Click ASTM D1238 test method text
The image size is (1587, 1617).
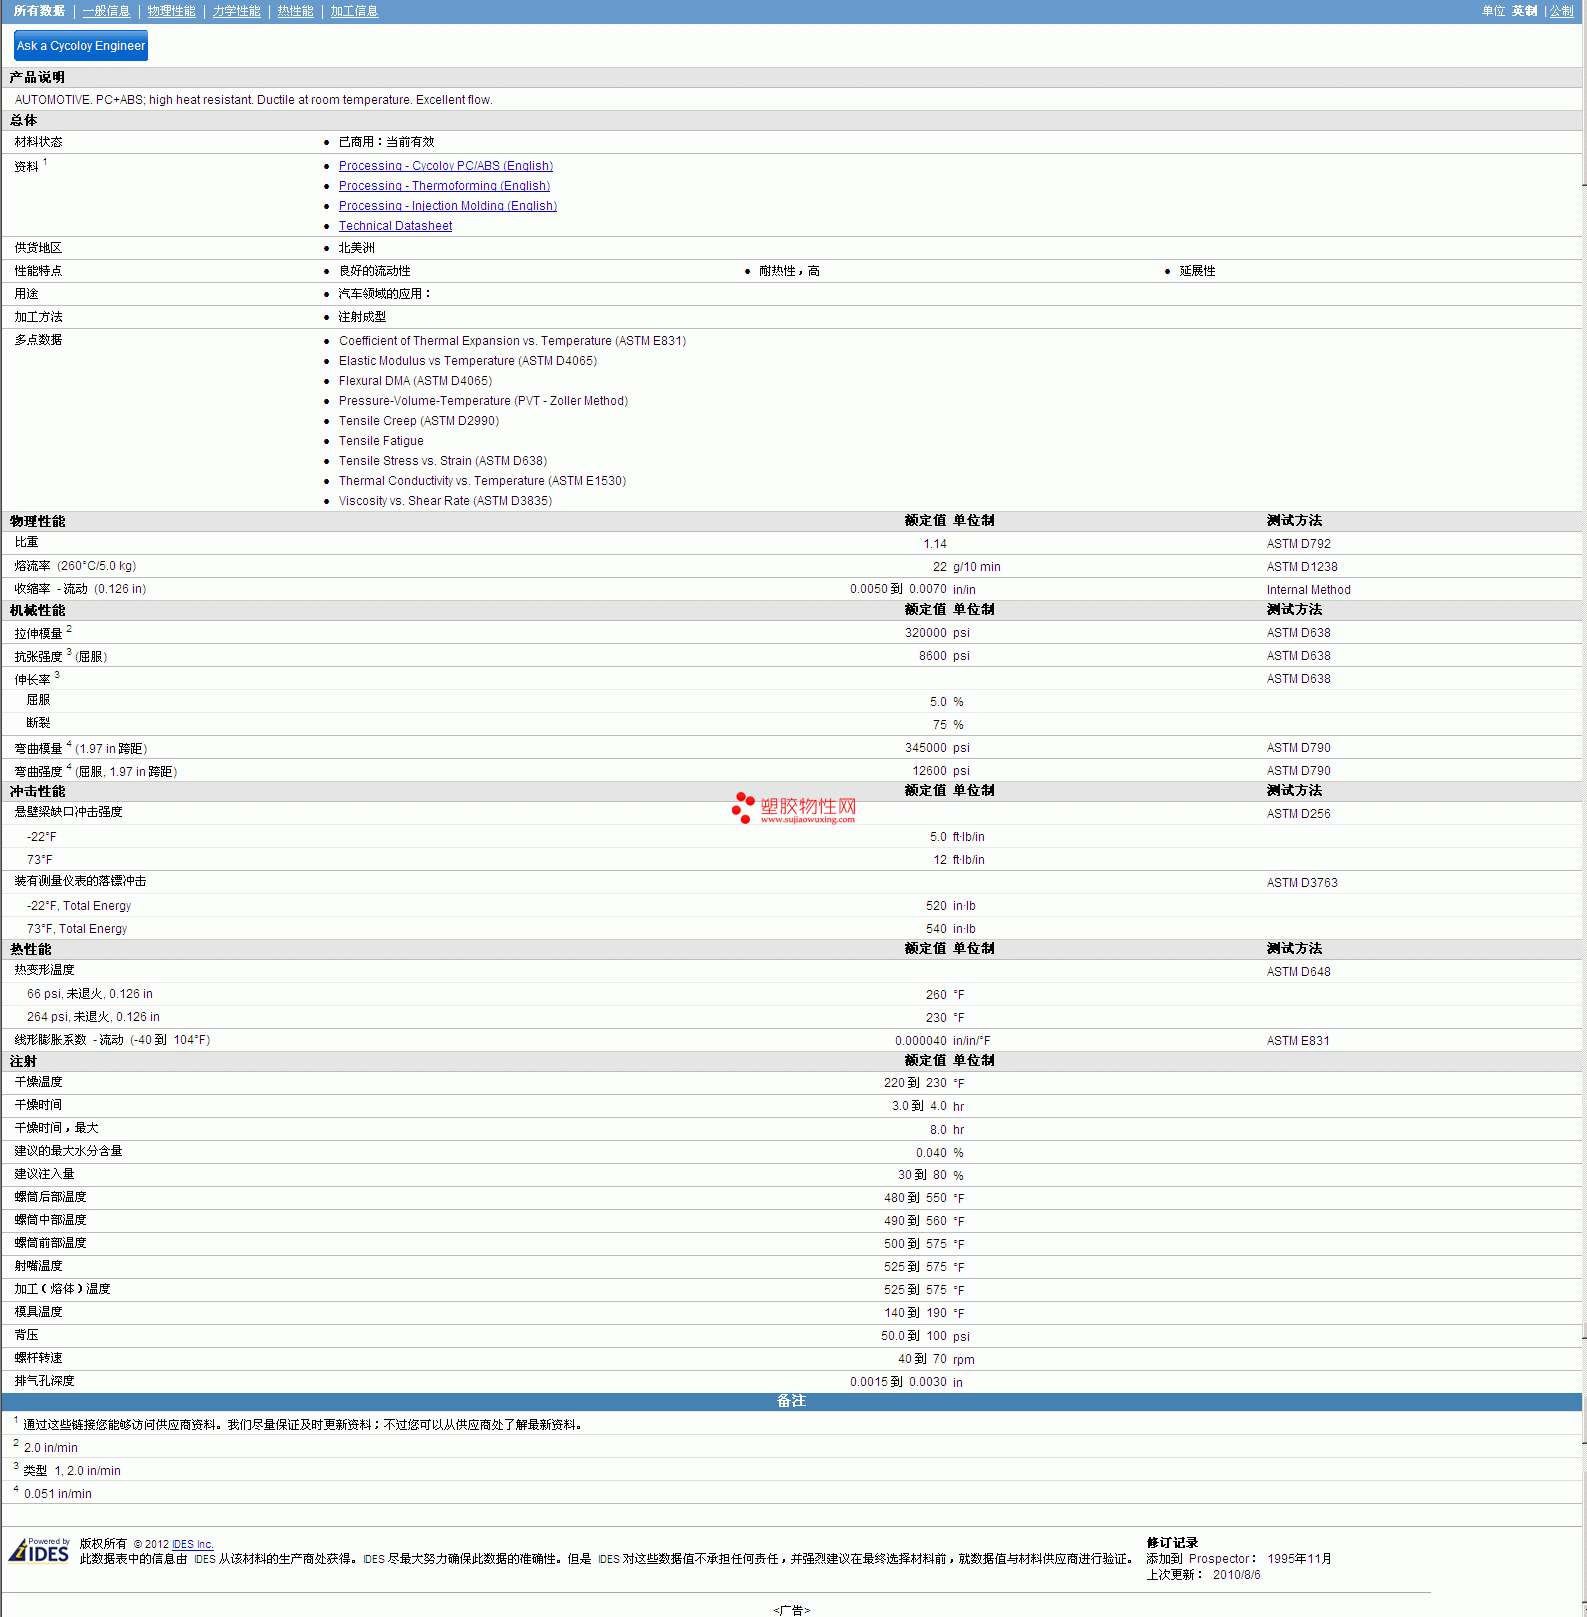pos(1301,567)
